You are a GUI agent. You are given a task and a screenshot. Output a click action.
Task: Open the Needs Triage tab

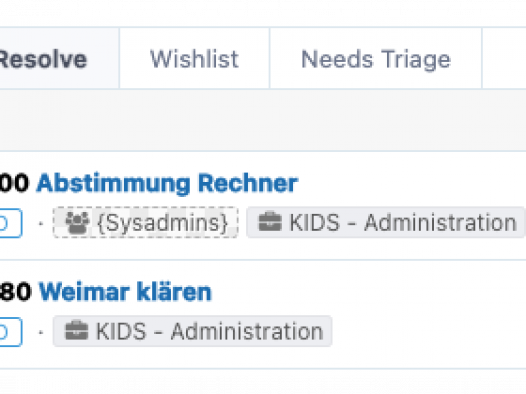(x=376, y=58)
